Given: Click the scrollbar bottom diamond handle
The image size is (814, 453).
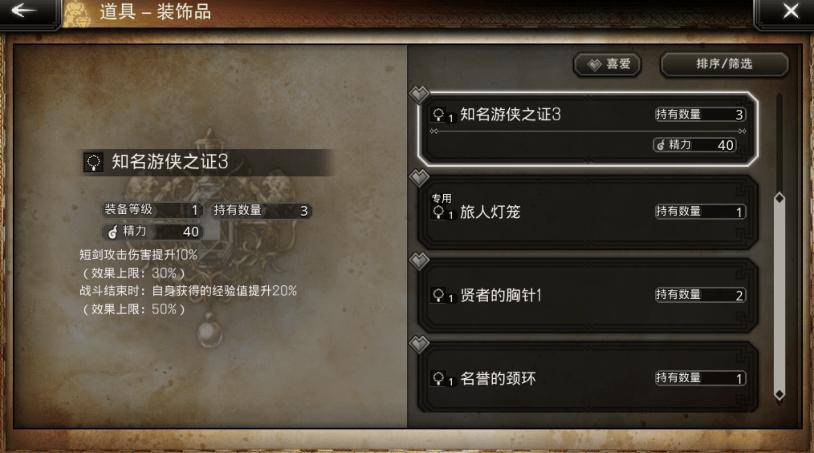Looking at the screenshot, I should (779, 394).
